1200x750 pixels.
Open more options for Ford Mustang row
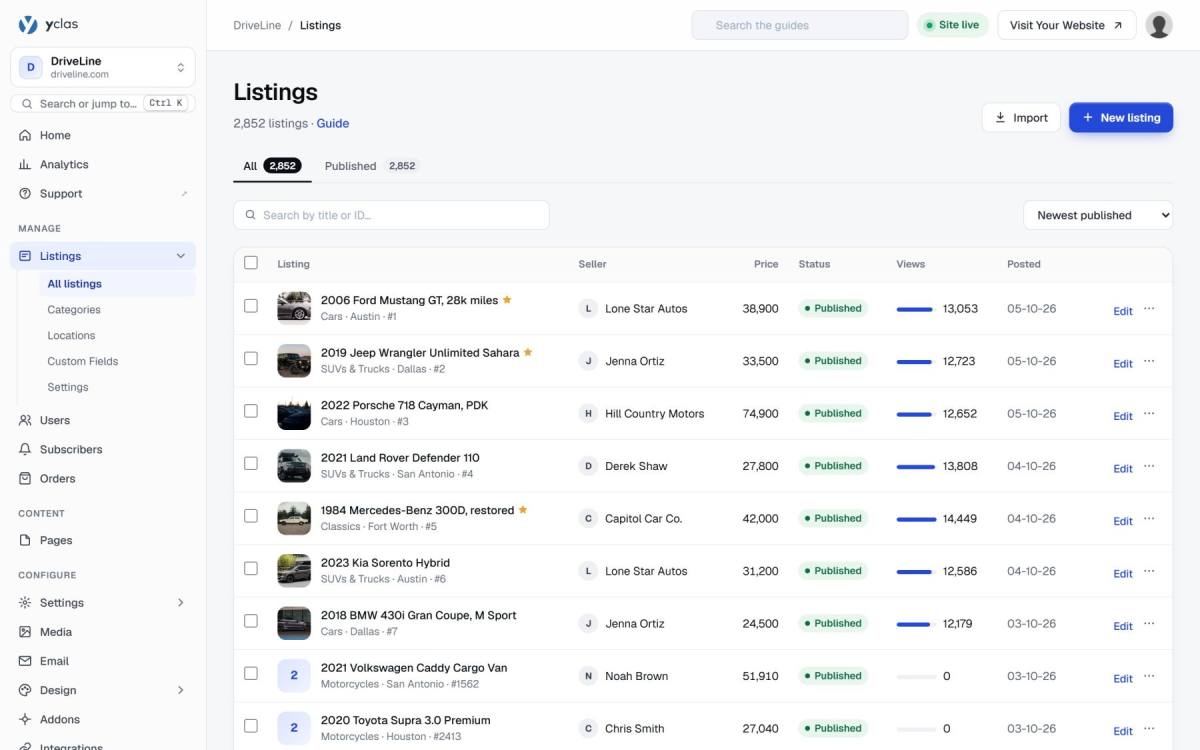pos(1149,309)
